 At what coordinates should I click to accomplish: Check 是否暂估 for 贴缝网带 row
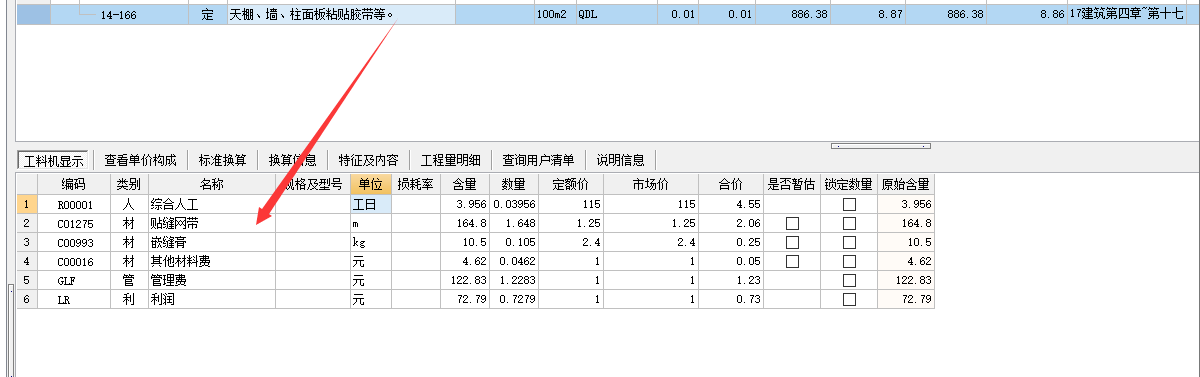tap(792, 223)
